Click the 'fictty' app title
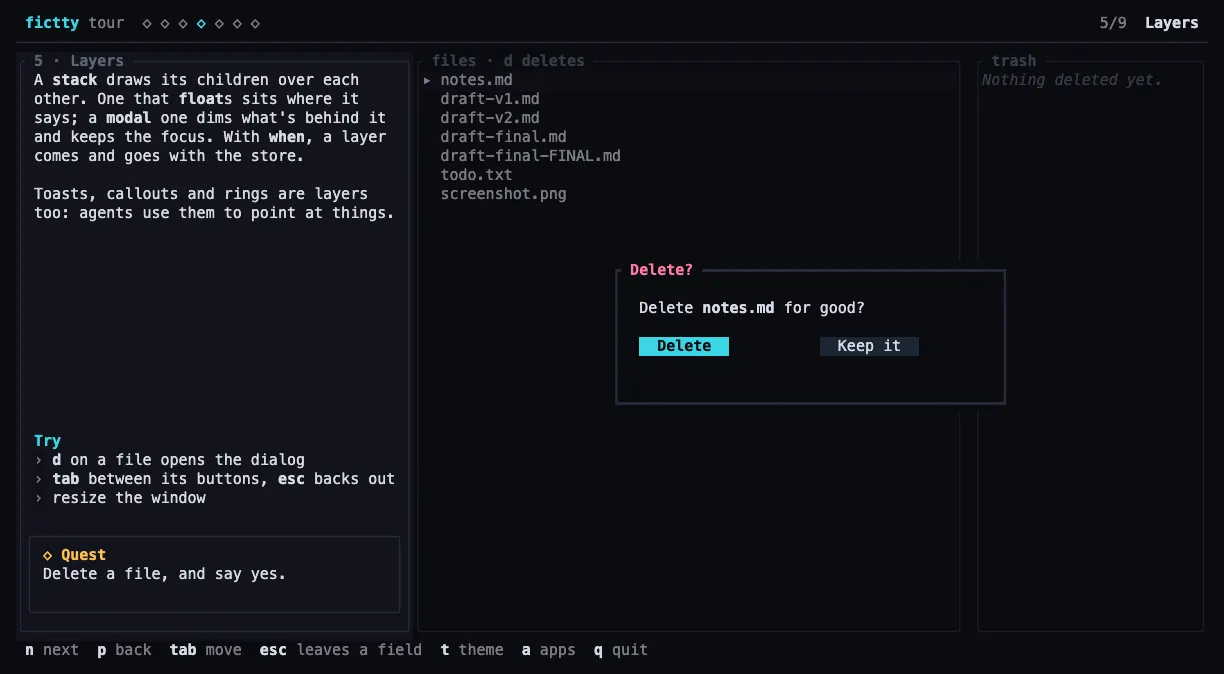This screenshot has height=674, width=1224. (52, 23)
